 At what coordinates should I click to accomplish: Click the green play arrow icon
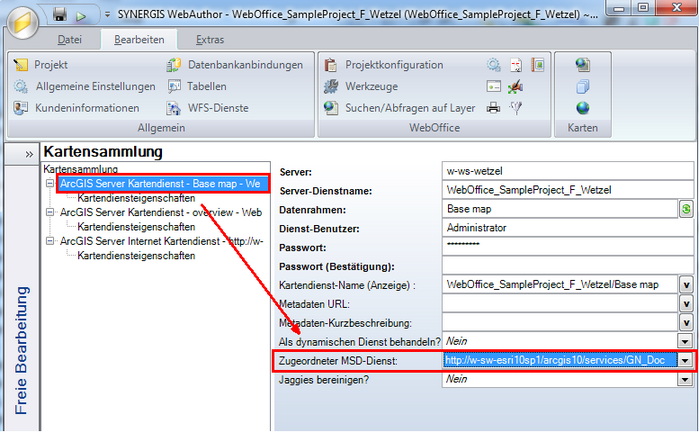click(x=81, y=15)
